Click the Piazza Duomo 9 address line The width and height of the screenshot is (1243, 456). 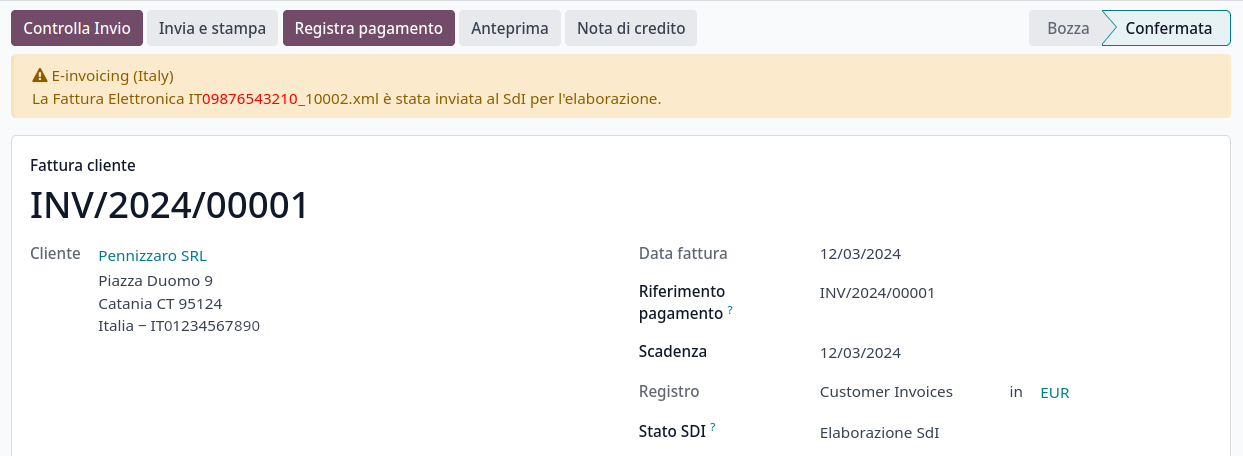155,280
